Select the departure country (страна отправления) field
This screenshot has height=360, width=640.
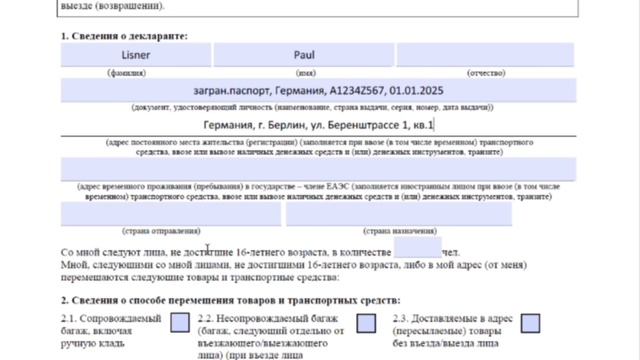pos(171,214)
